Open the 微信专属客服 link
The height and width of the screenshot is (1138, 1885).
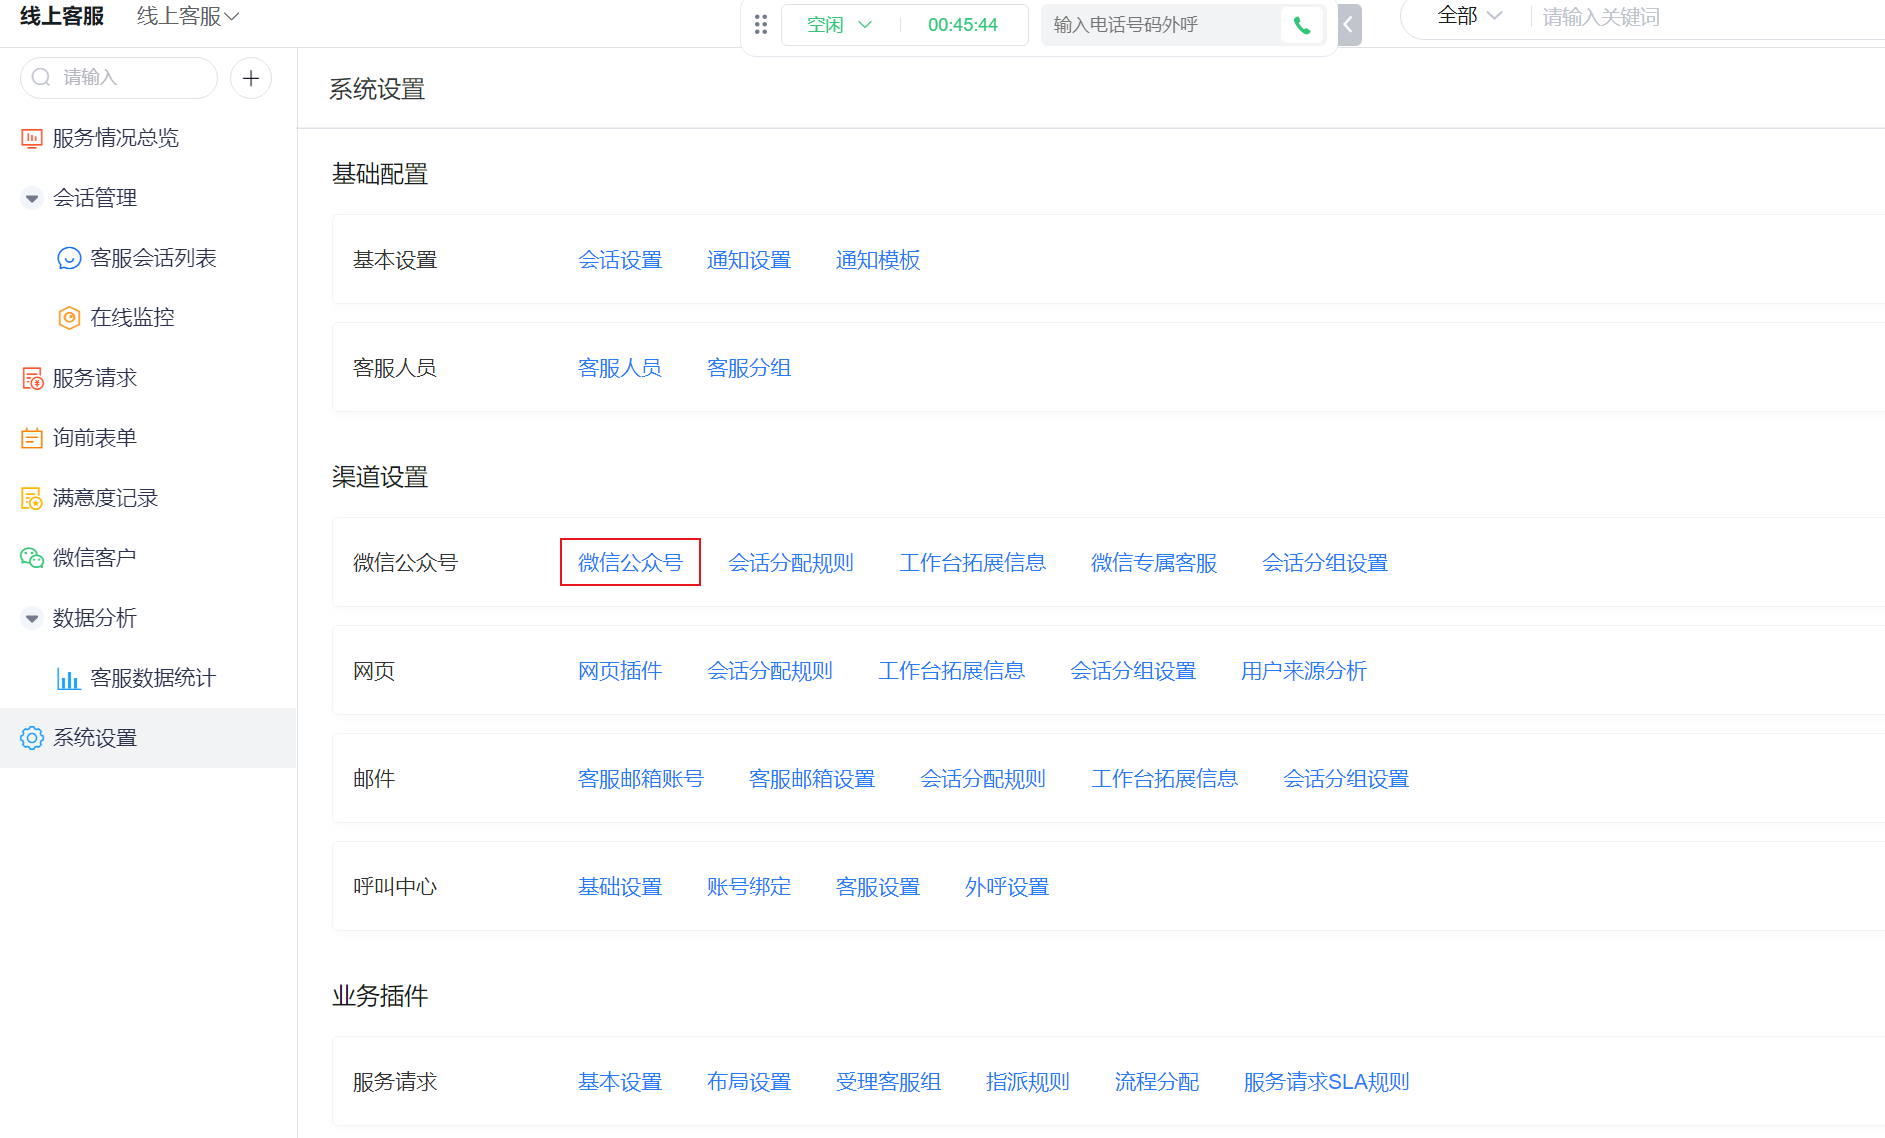pyautogui.click(x=1154, y=563)
